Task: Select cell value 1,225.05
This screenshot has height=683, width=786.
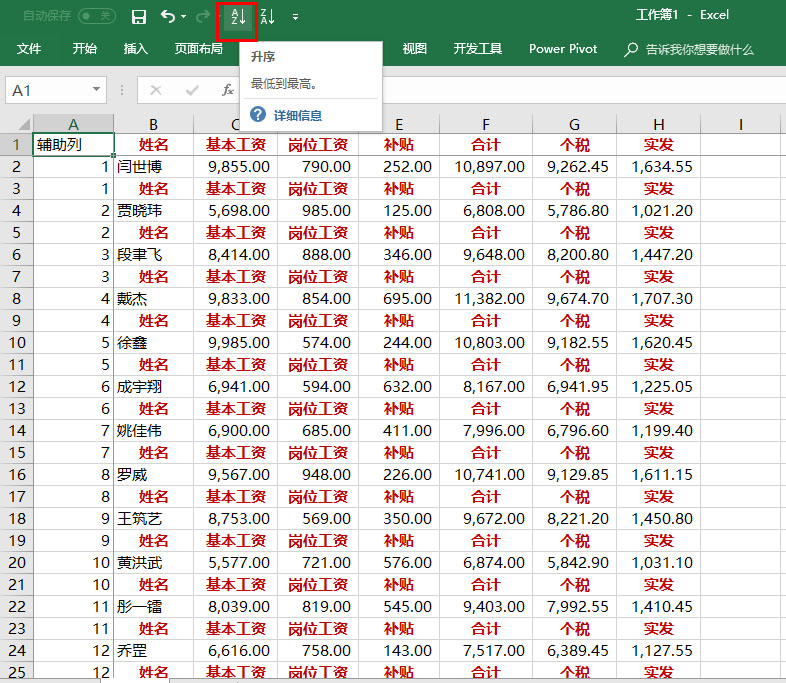Action: [659, 387]
